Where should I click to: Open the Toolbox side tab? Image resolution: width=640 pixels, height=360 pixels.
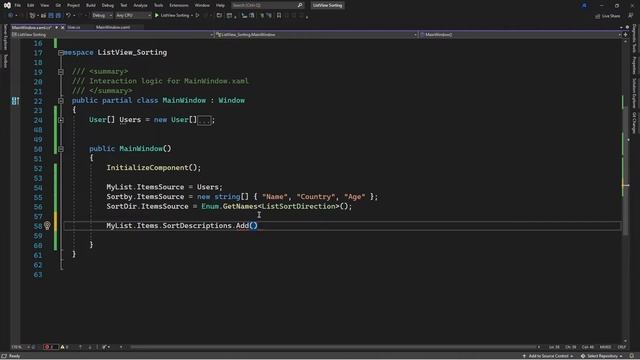pos(5,61)
